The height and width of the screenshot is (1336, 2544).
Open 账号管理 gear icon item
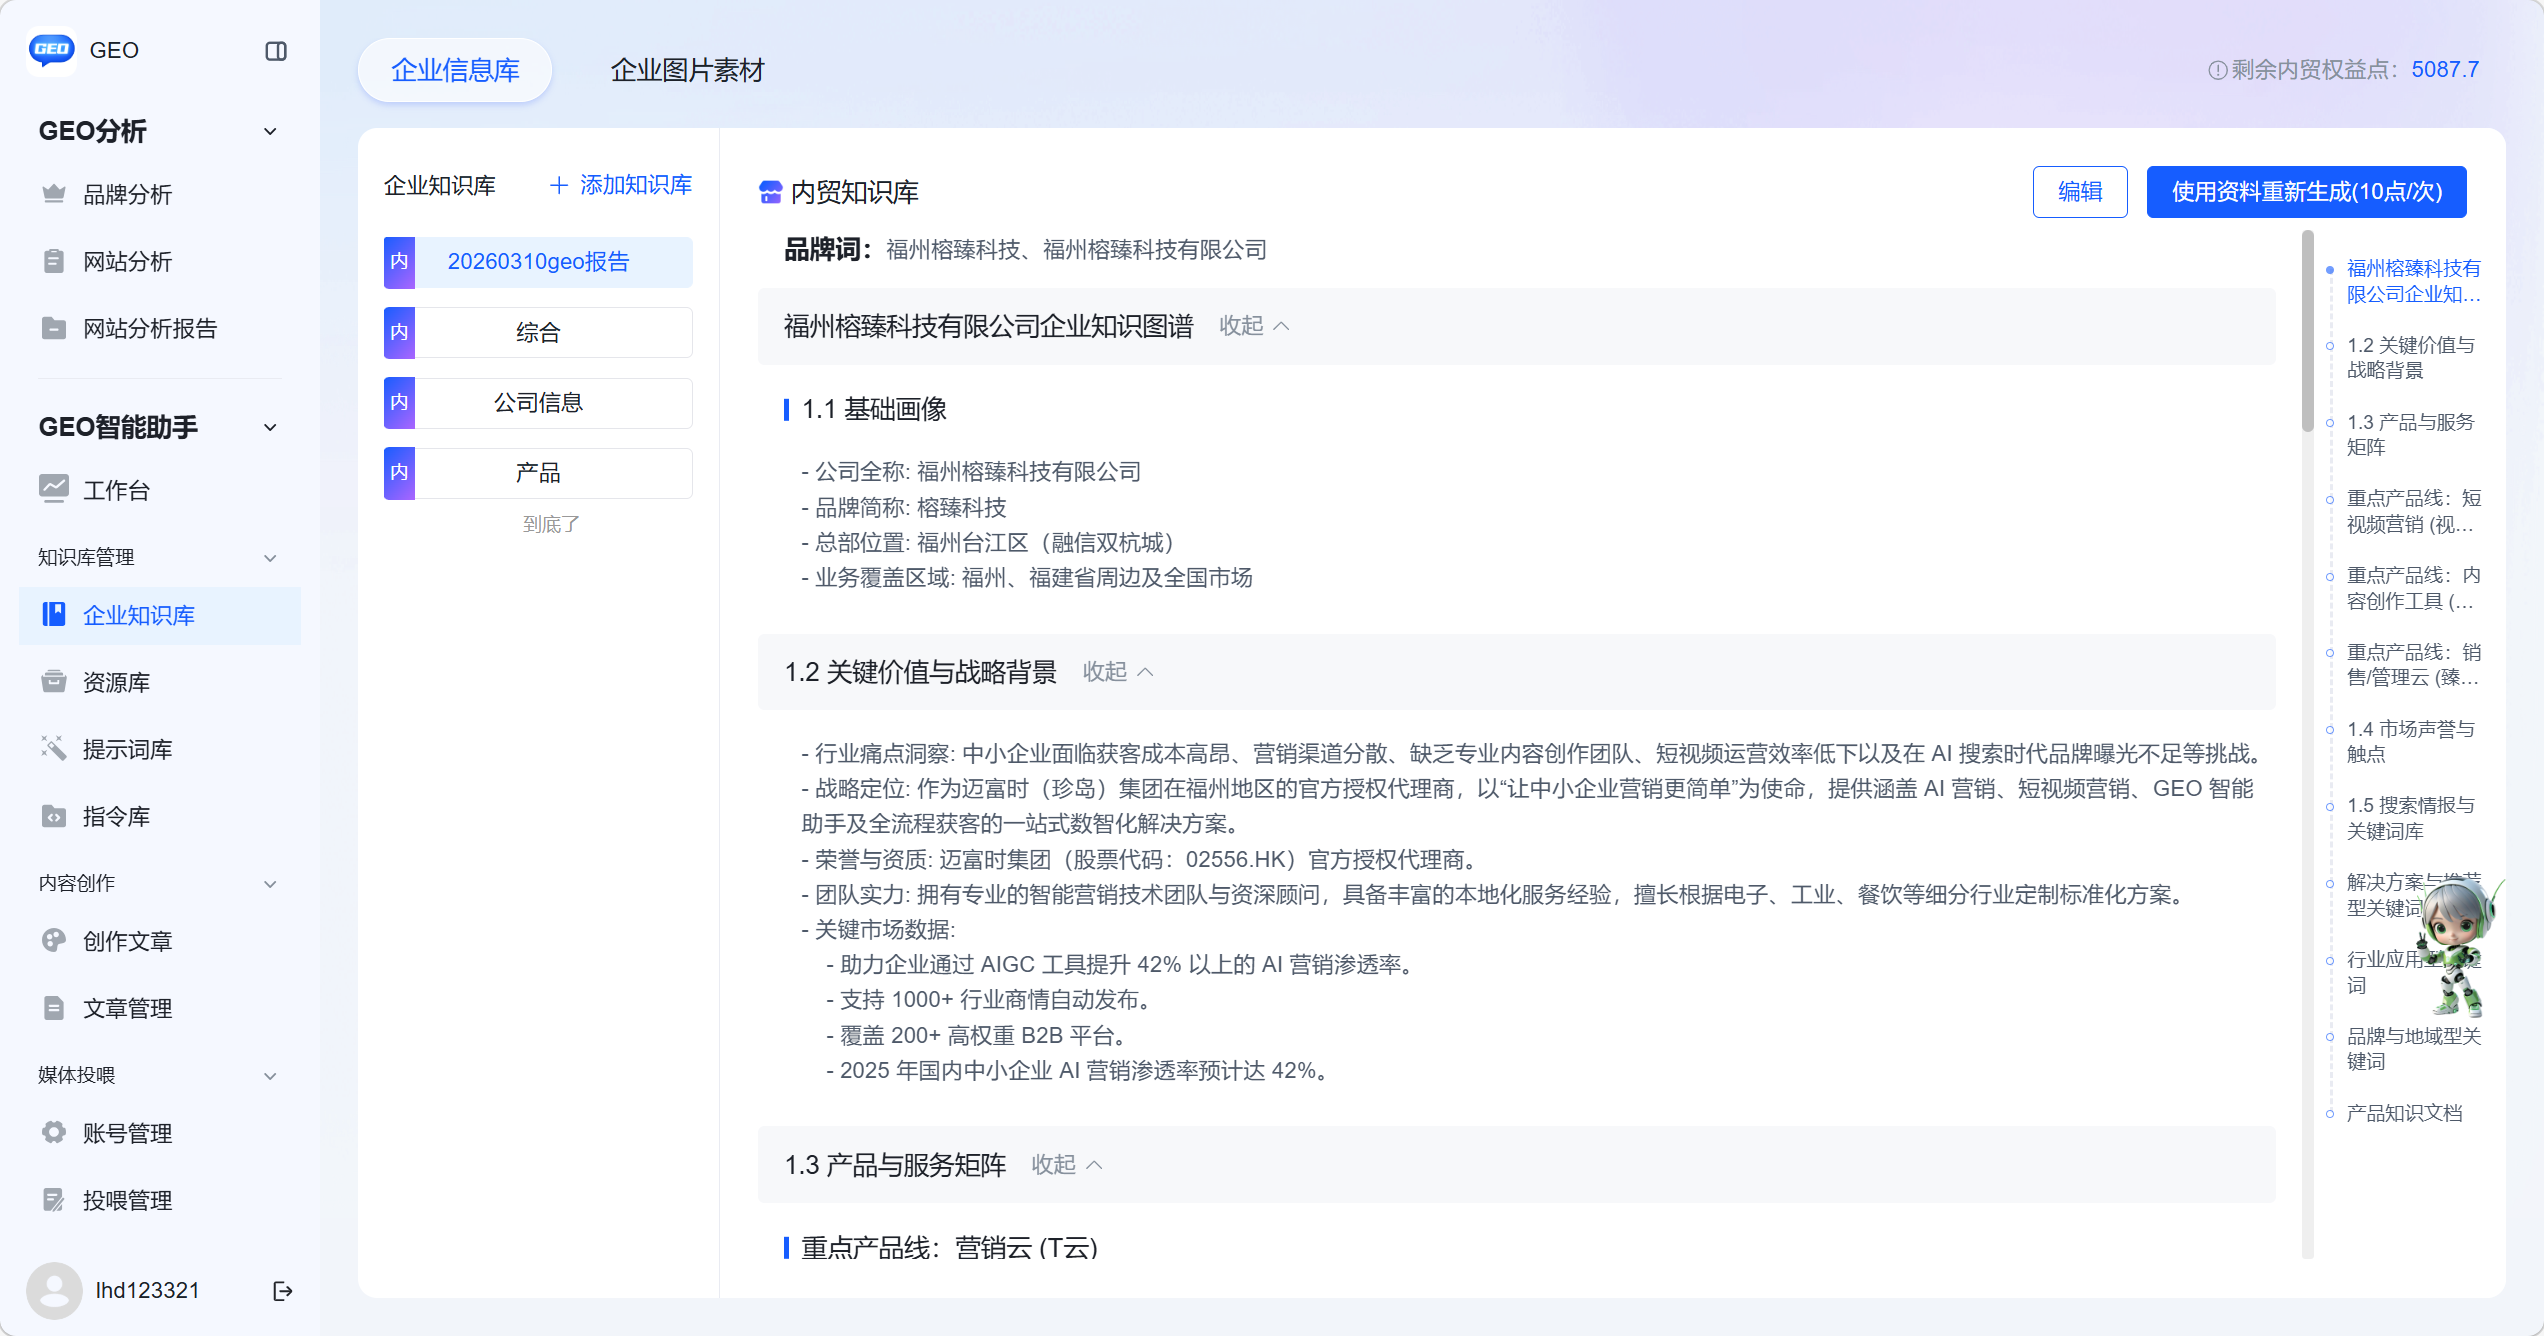tap(54, 1133)
